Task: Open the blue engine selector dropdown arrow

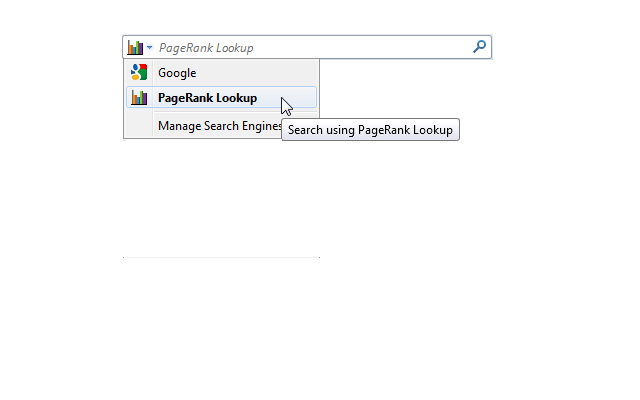Action: point(149,48)
